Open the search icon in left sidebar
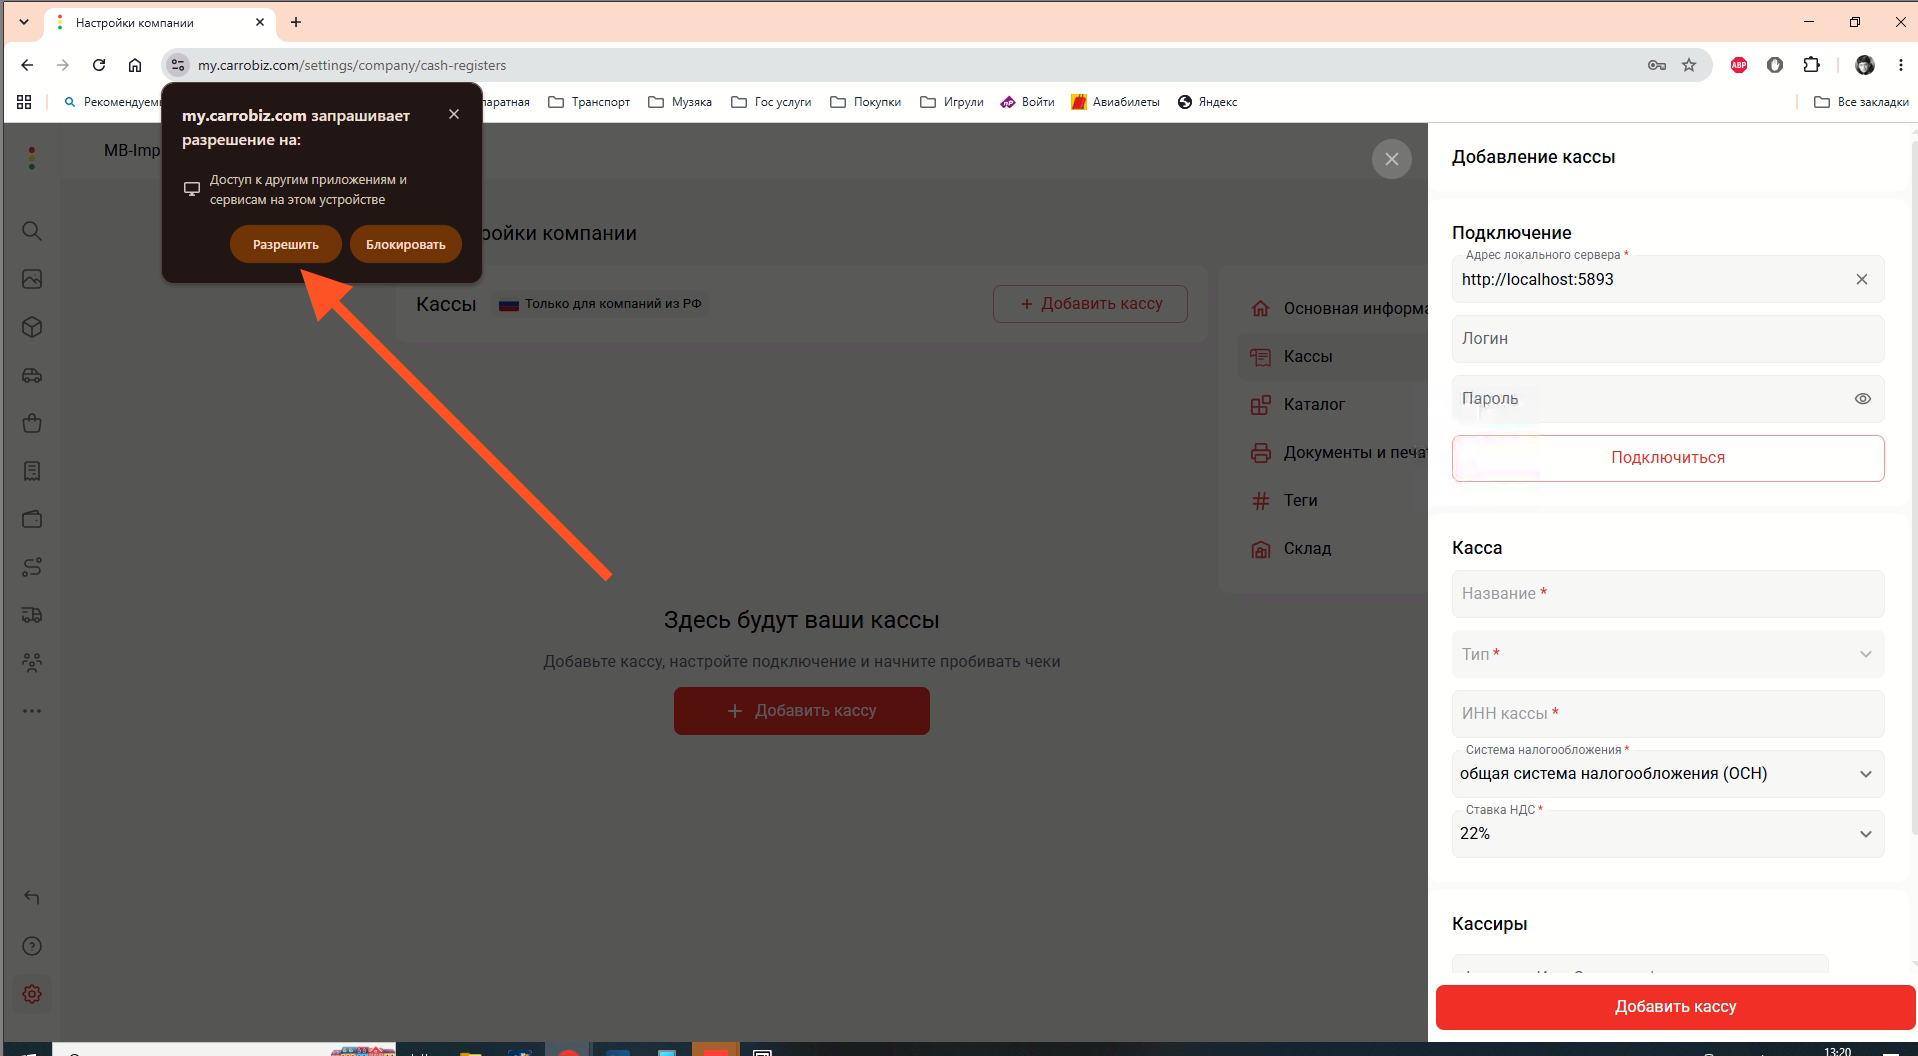 (32, 231)
